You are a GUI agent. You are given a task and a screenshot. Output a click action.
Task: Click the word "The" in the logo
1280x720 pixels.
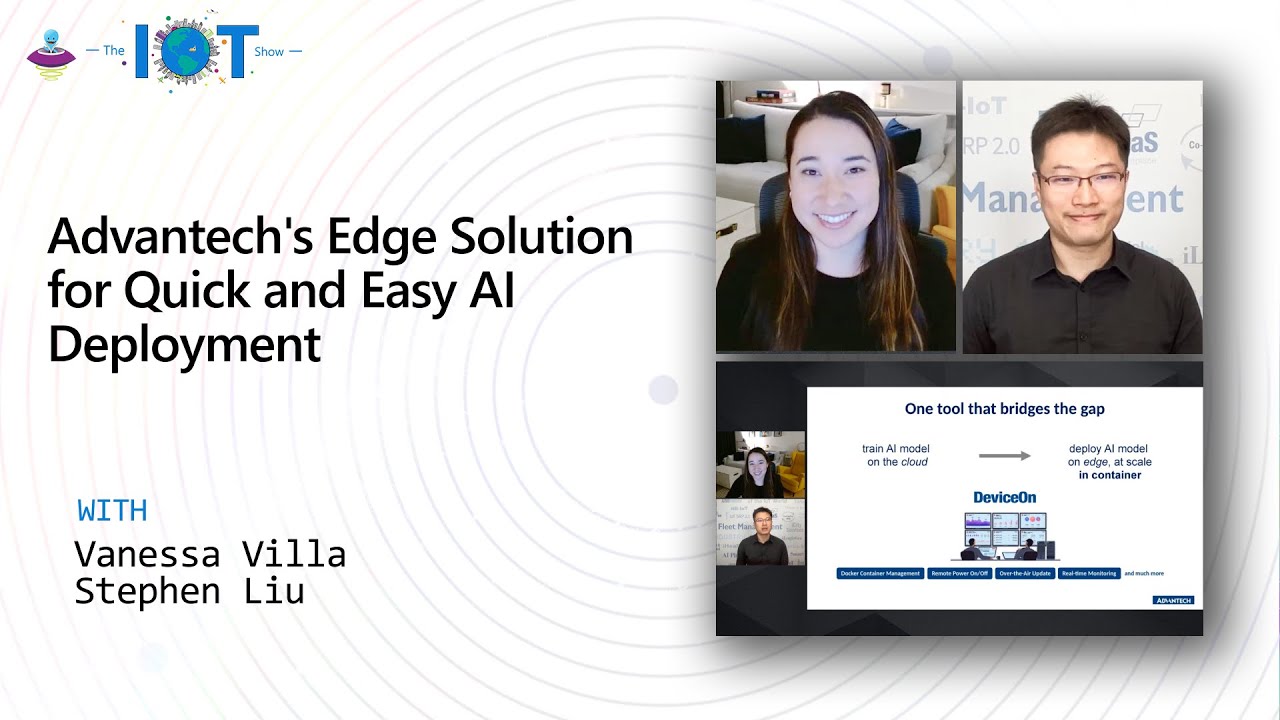coord(114,50)
